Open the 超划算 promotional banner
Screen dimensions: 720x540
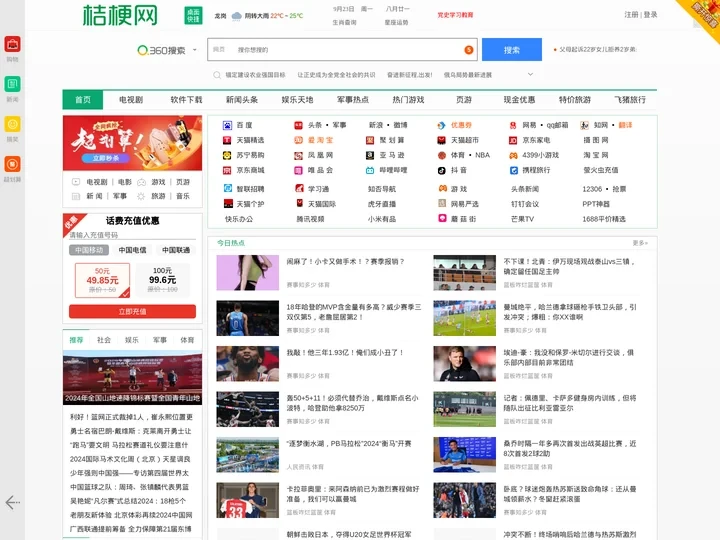coord(132,143)
